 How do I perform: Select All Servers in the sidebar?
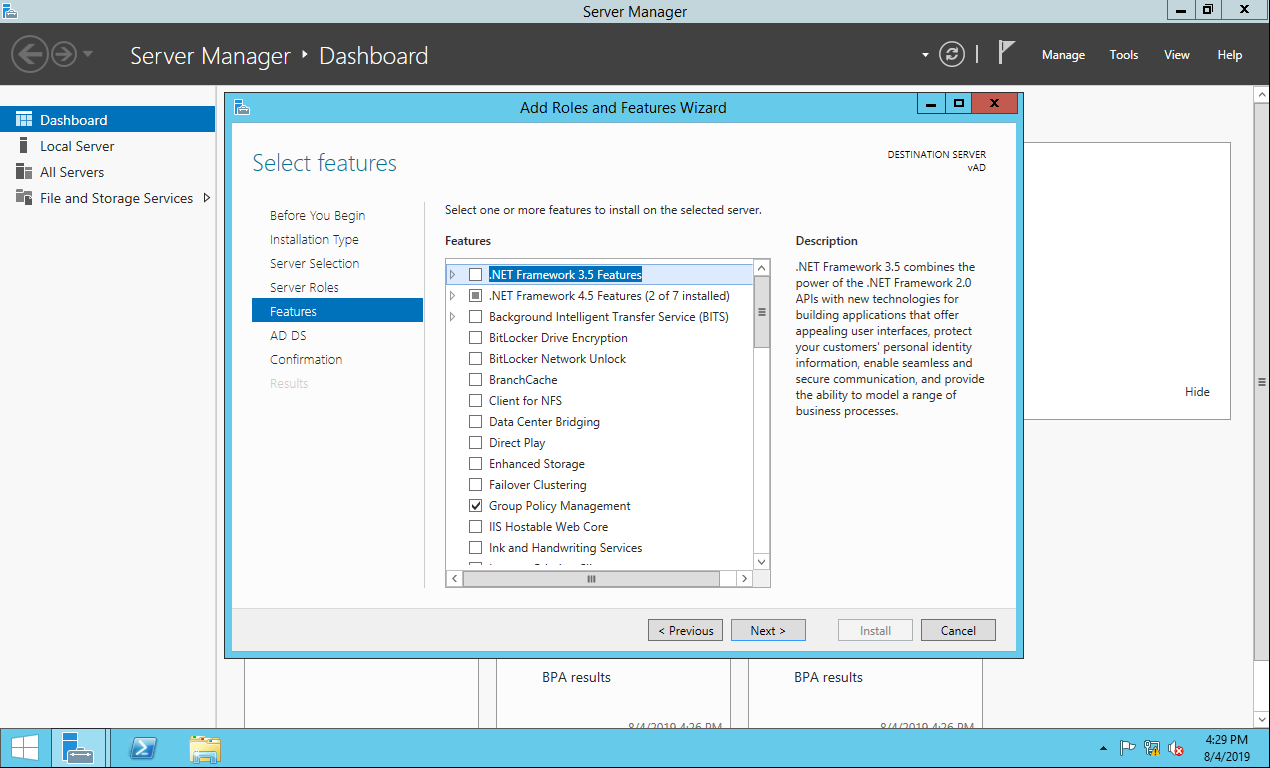tap(71, 172)
